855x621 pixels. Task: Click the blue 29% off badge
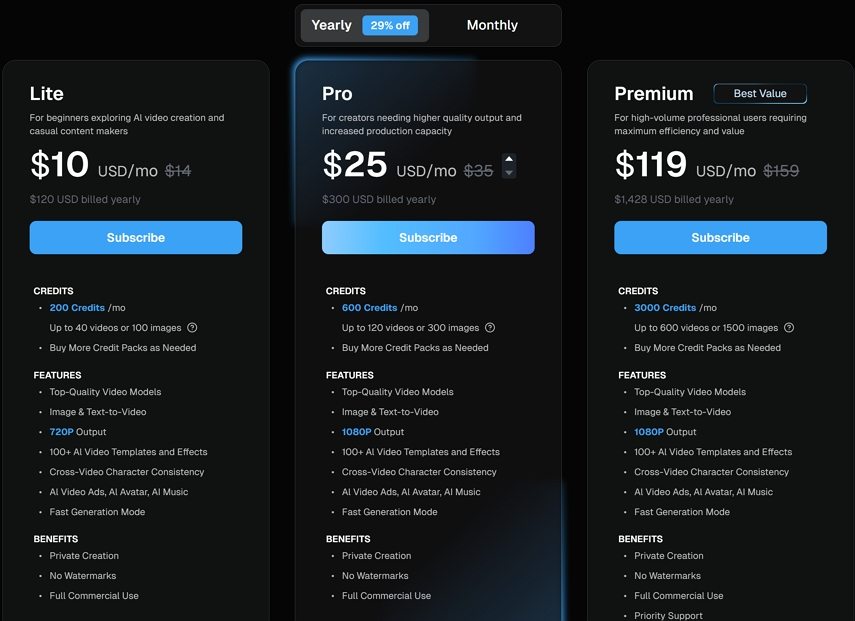[391, 25]
